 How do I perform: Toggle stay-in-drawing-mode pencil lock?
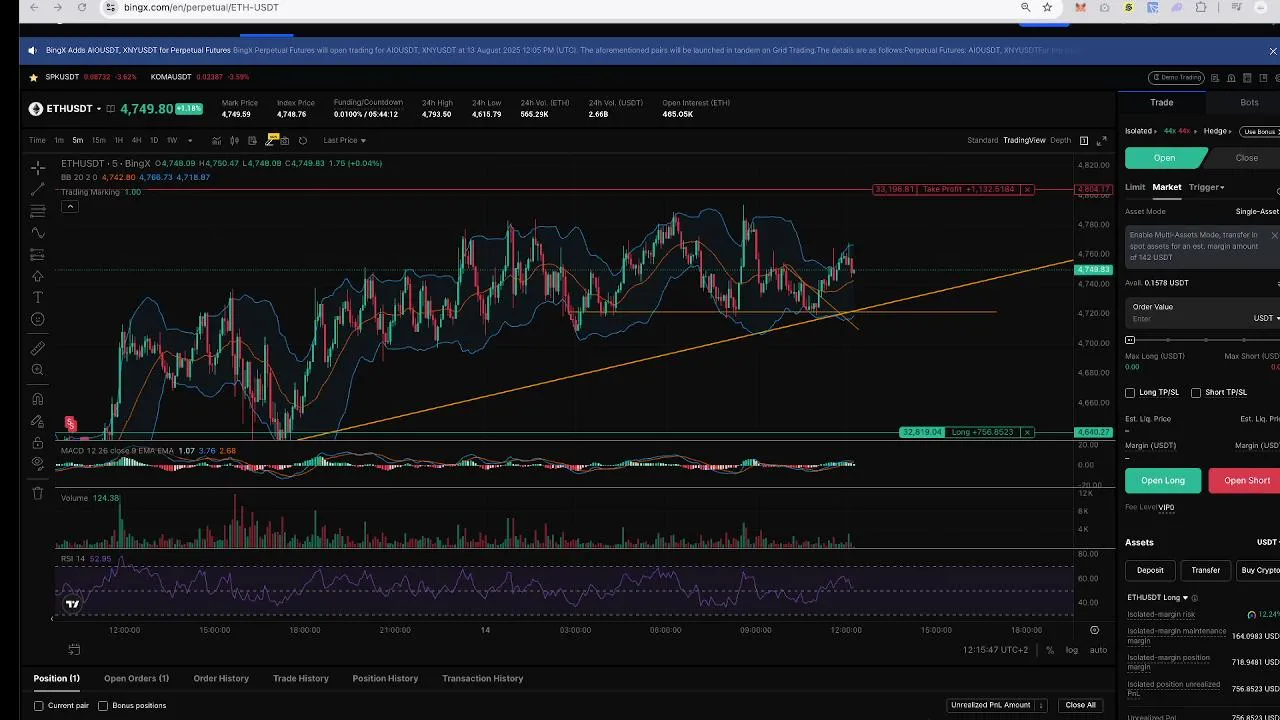(x=37, y=421)
